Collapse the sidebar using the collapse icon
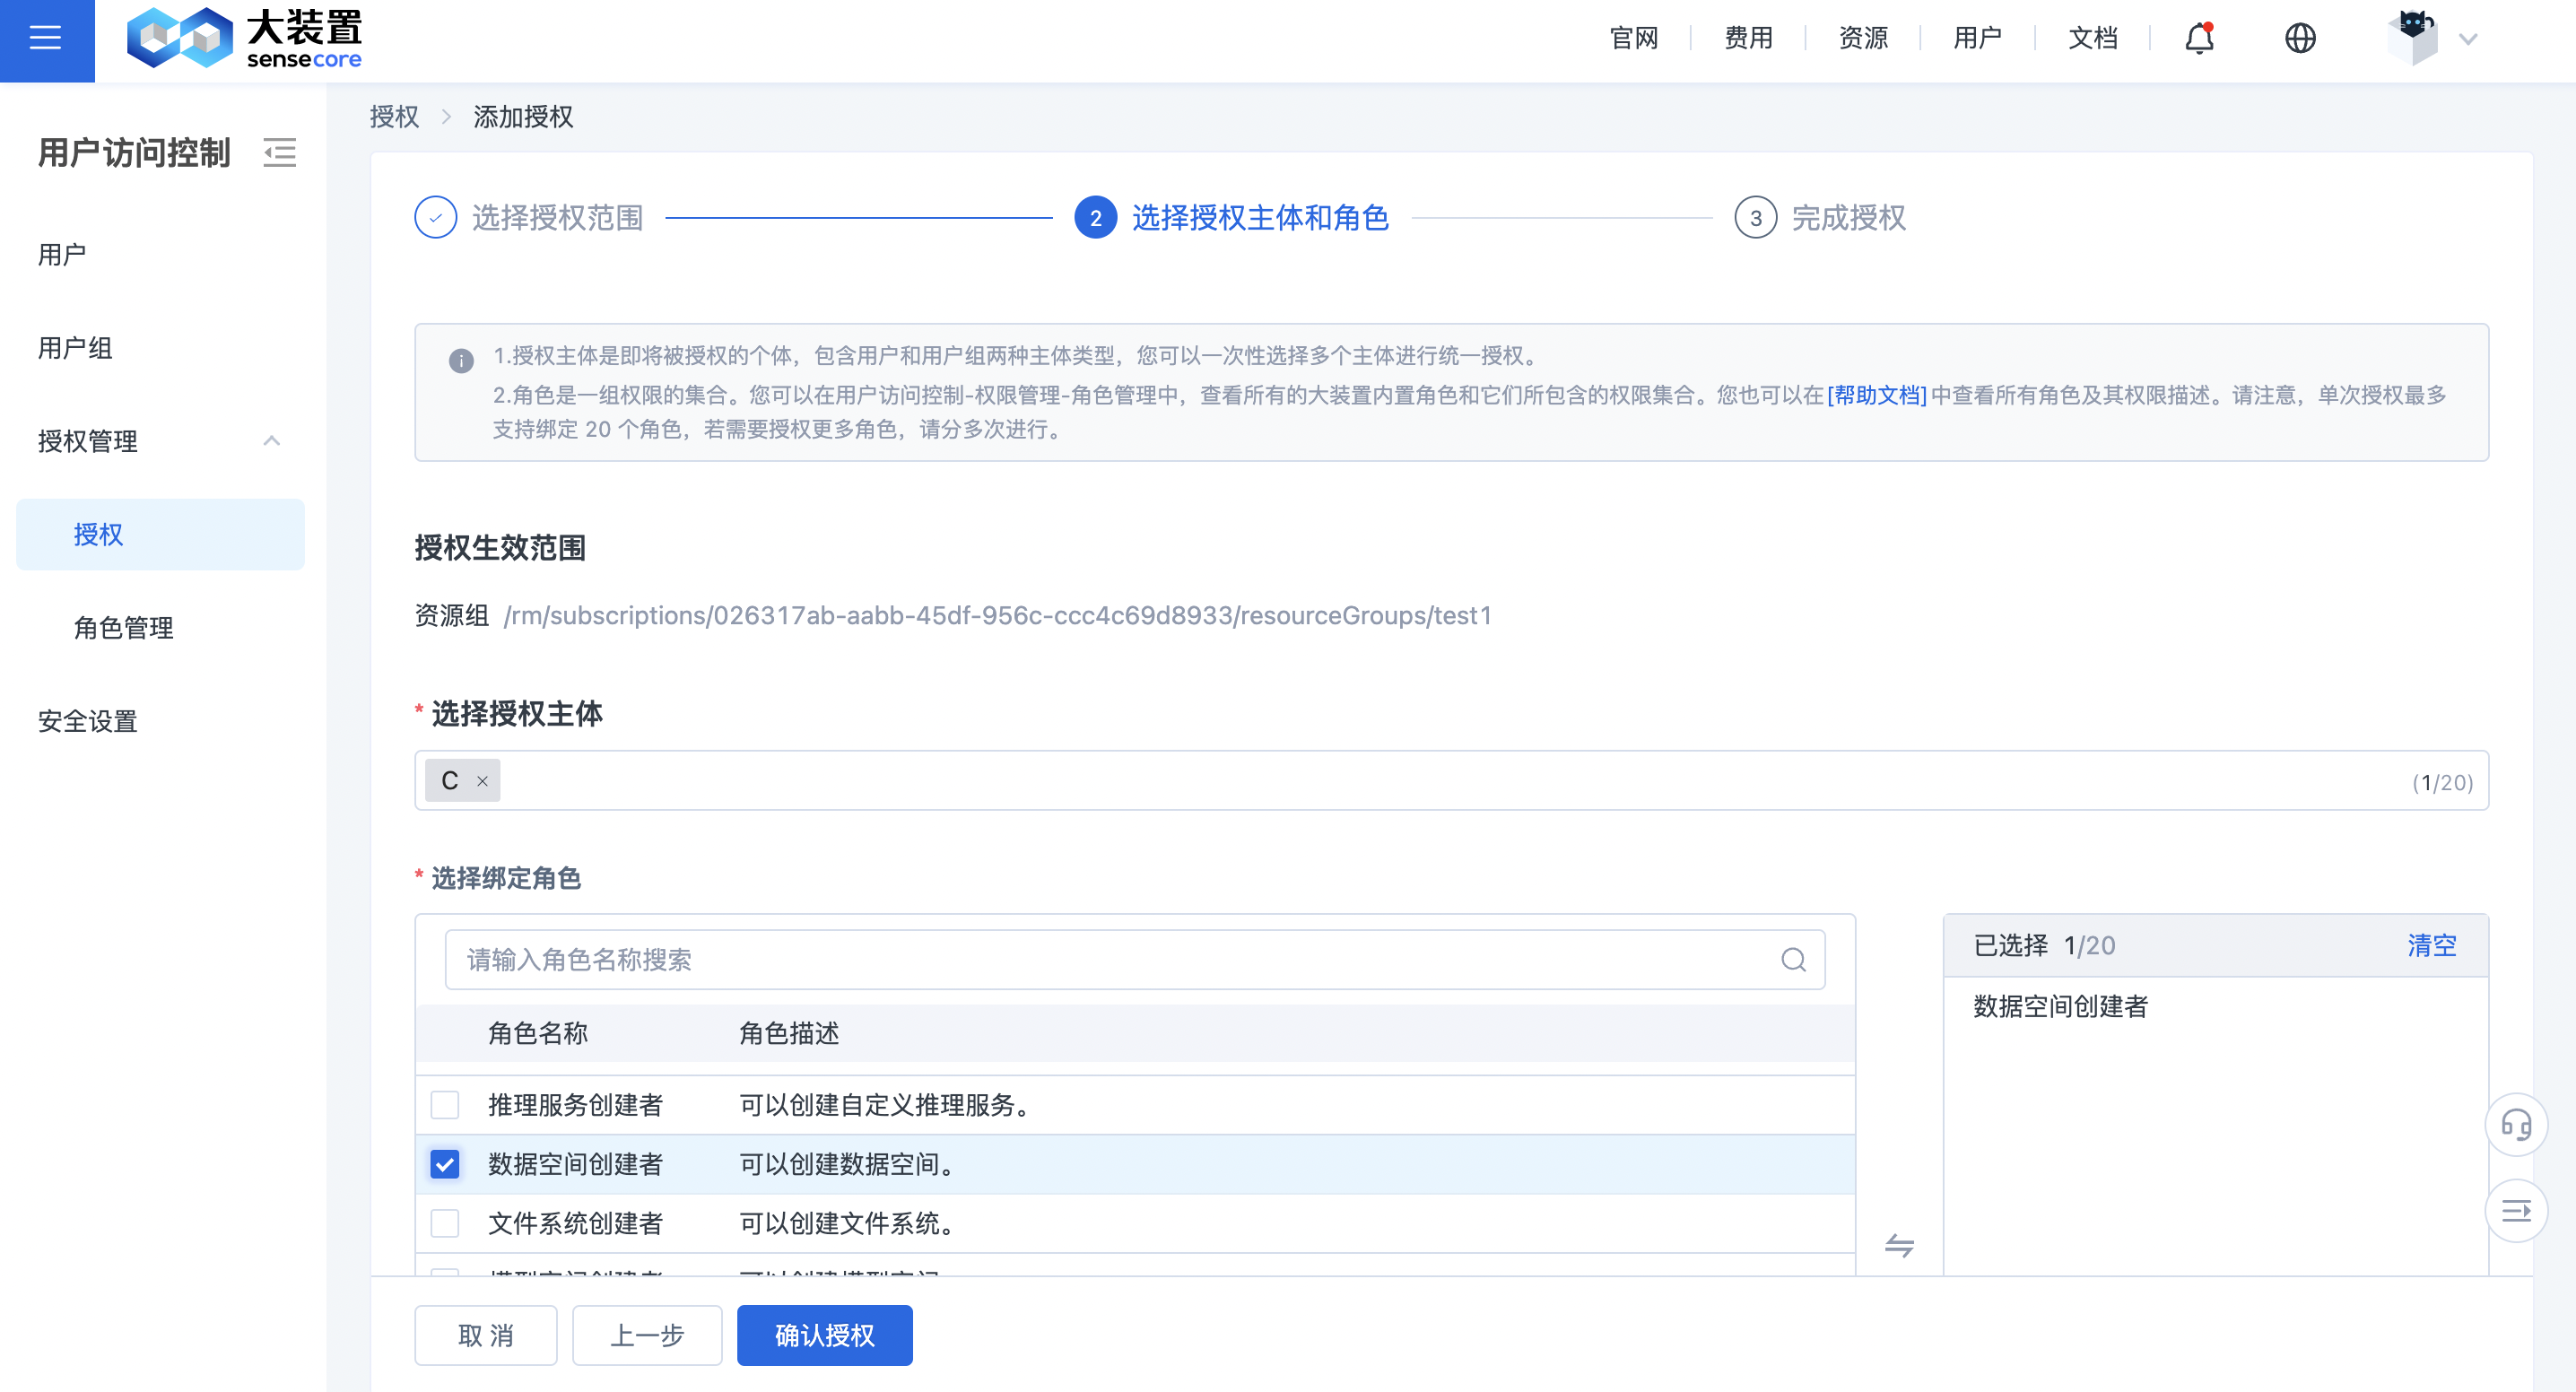The height and width of the screenshot is (1392, 2576). click(x=279, y=152)
